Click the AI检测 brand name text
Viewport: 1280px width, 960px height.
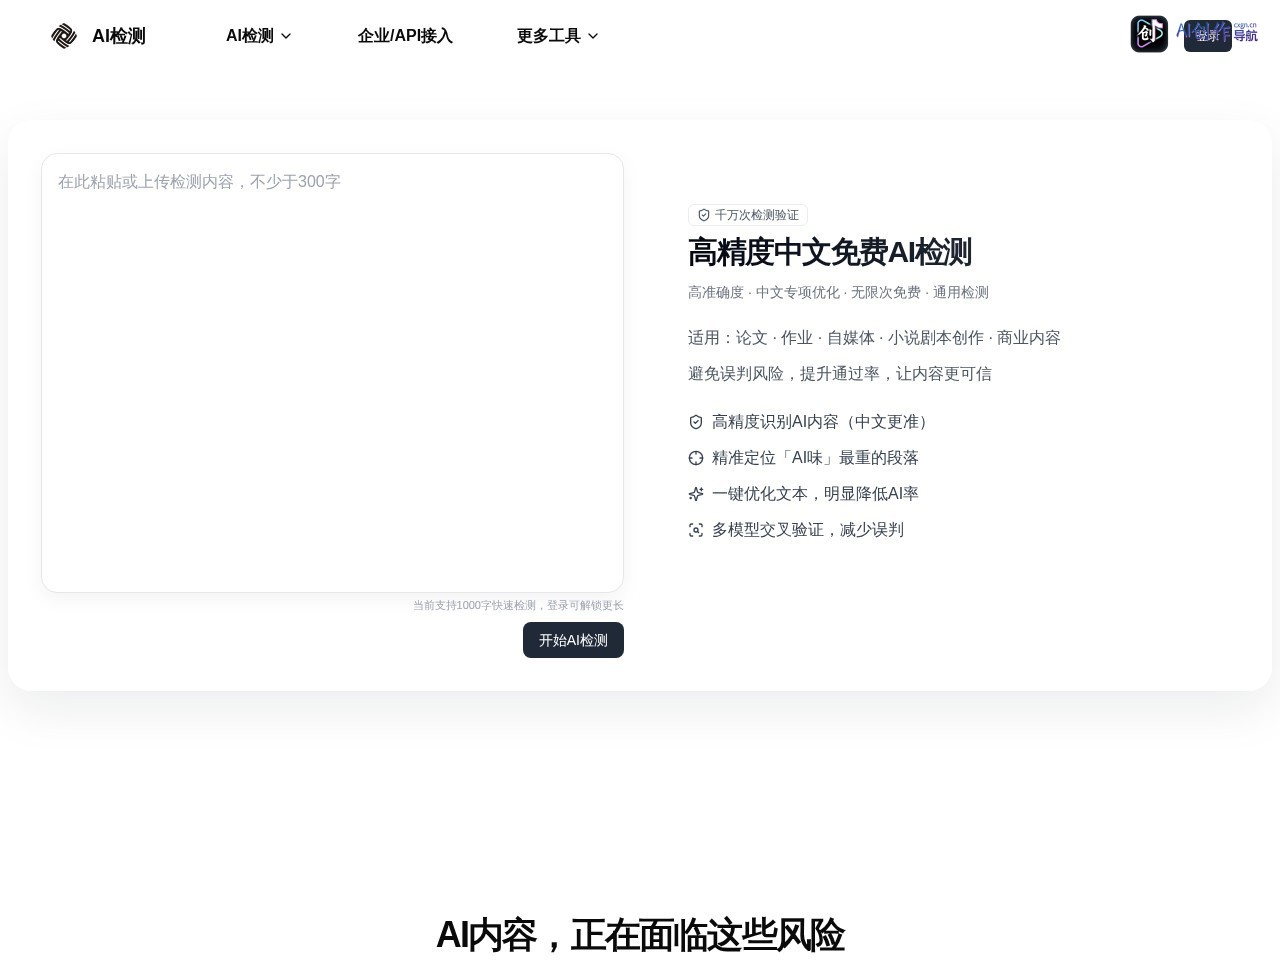119,36
